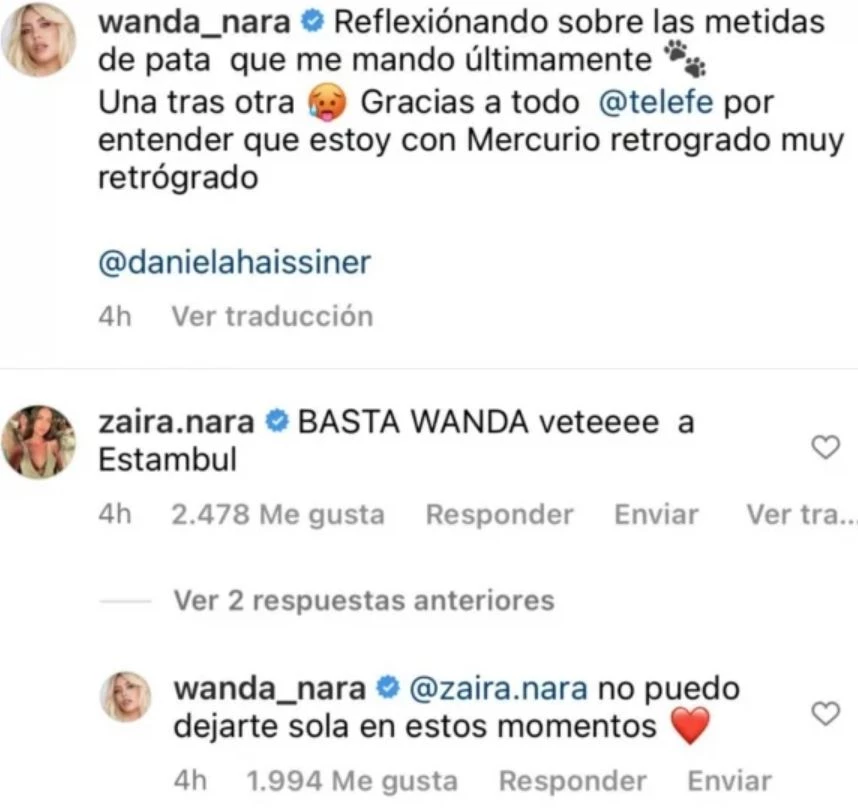
Task: Open zaira.nara's profile picture
Action: [x=37, y=442]
